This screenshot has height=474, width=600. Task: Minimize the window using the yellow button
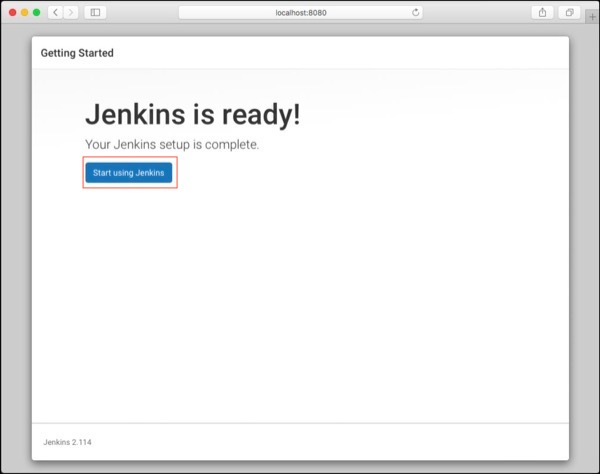(x=24, y=13)
